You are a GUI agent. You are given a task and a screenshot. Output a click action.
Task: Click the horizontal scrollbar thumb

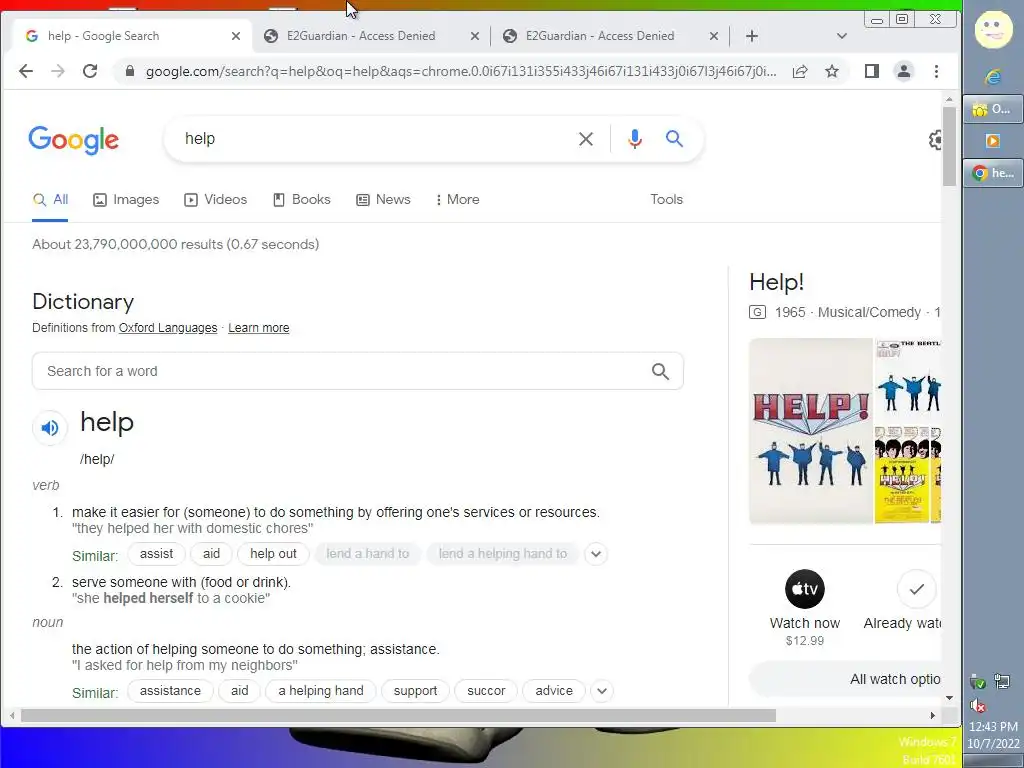point(398,716)
